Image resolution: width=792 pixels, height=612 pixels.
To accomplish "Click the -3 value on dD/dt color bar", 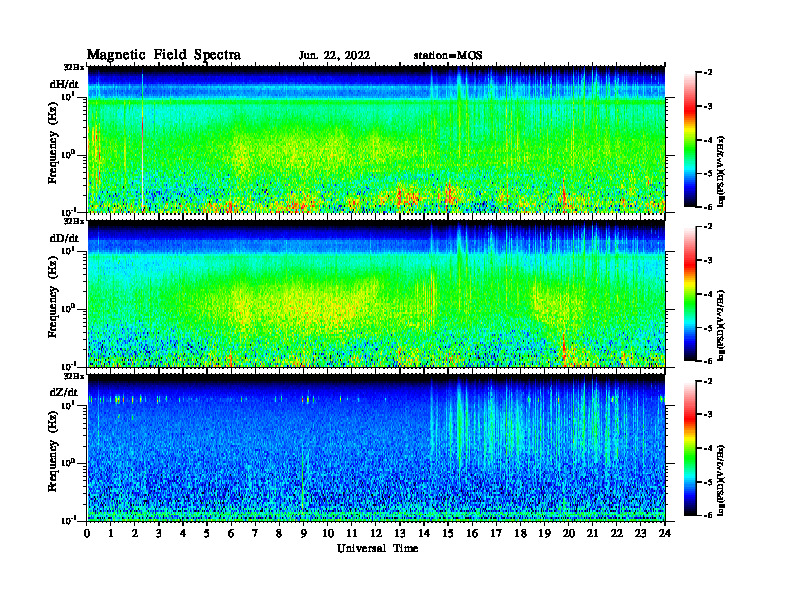I will click(707, 261).
